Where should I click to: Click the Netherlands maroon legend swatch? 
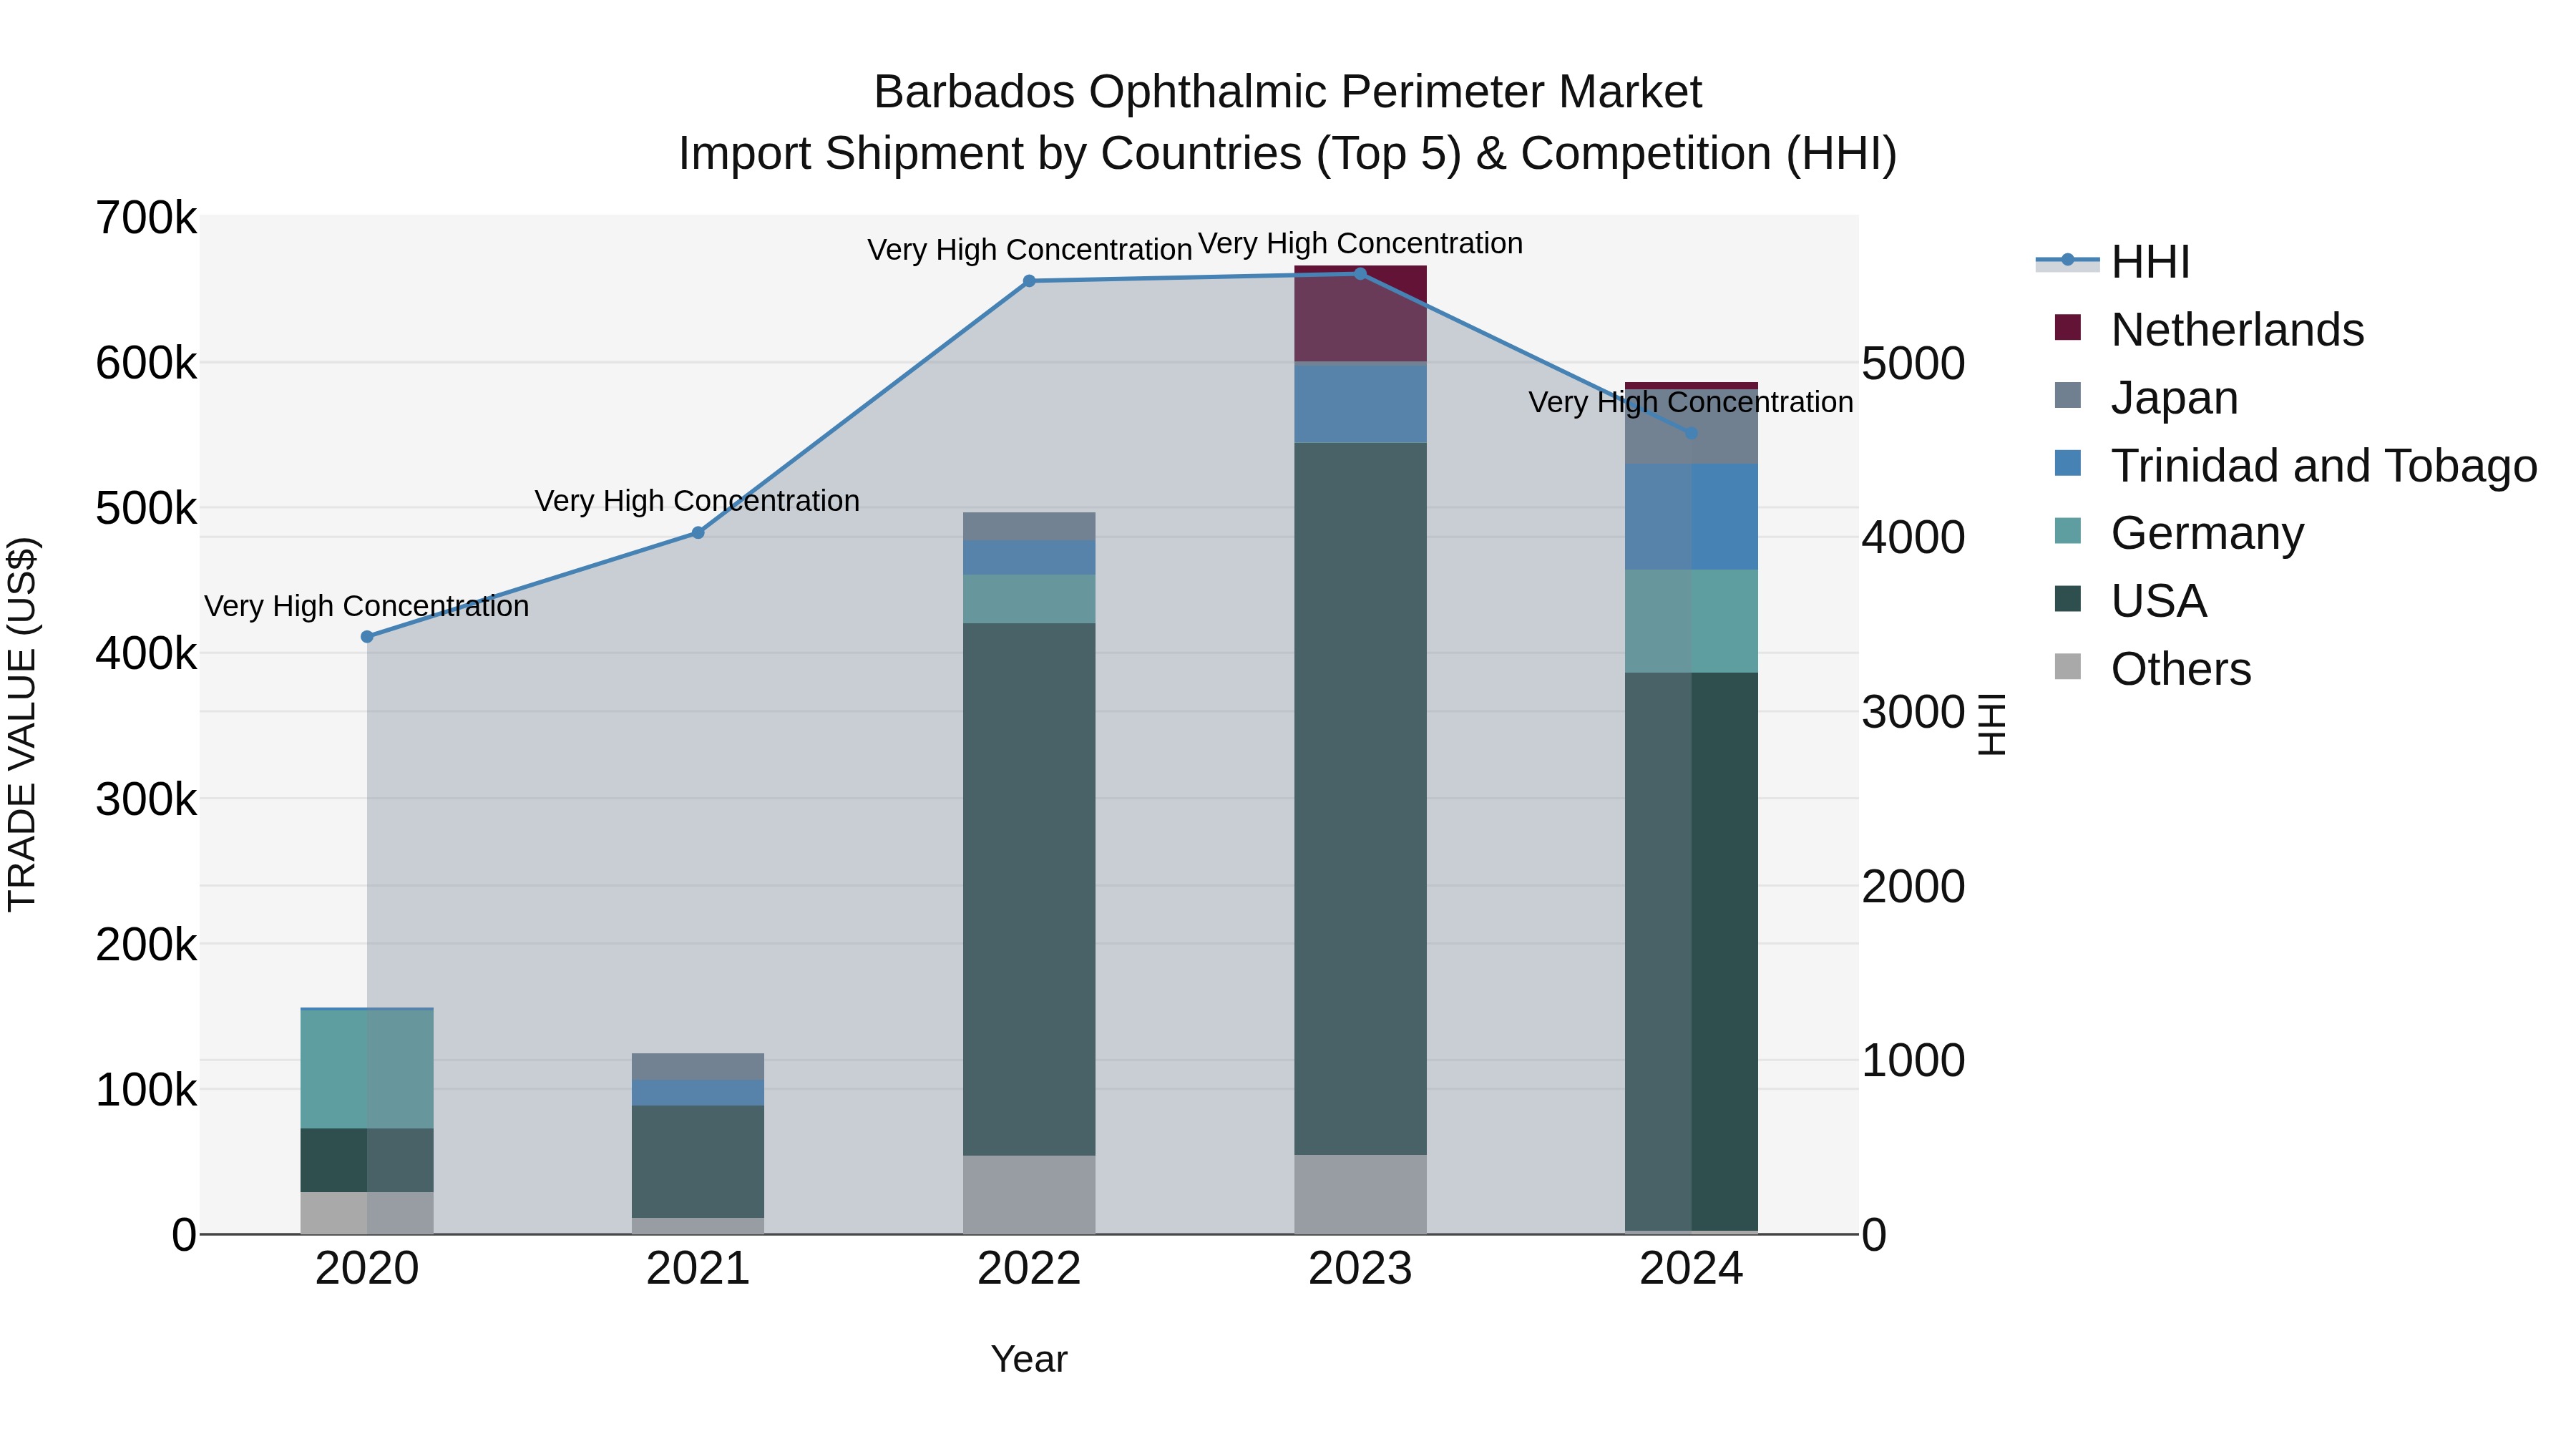[x=2067, y=328]
